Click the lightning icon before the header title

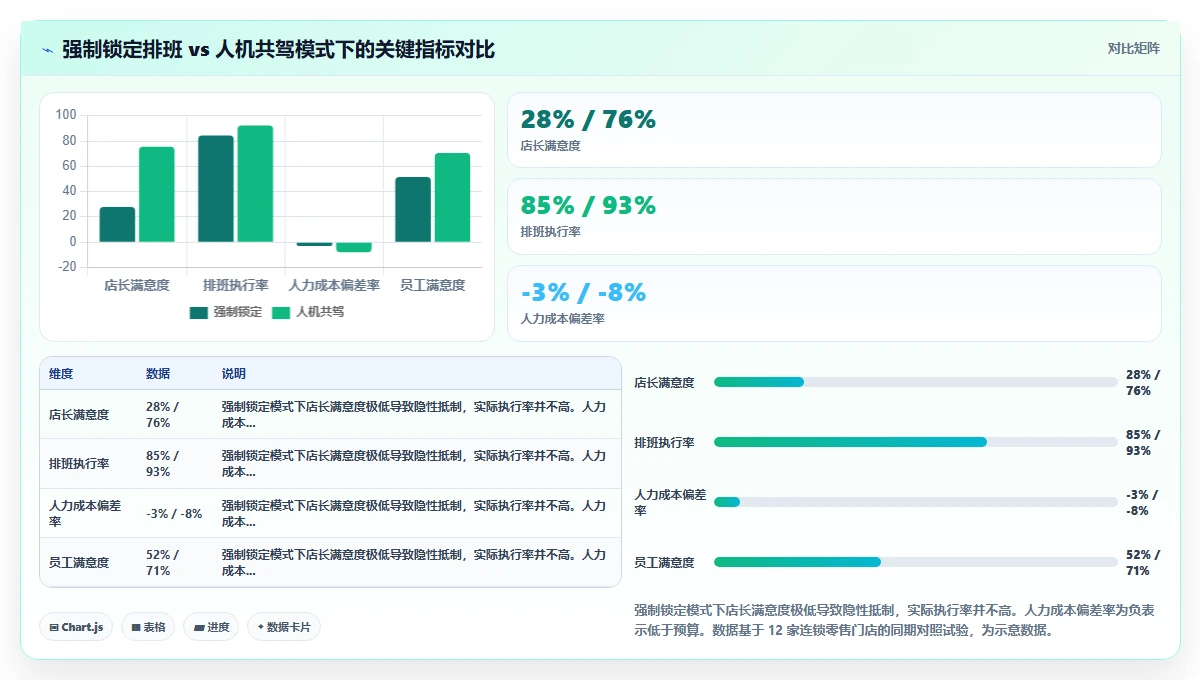[48, 50]
